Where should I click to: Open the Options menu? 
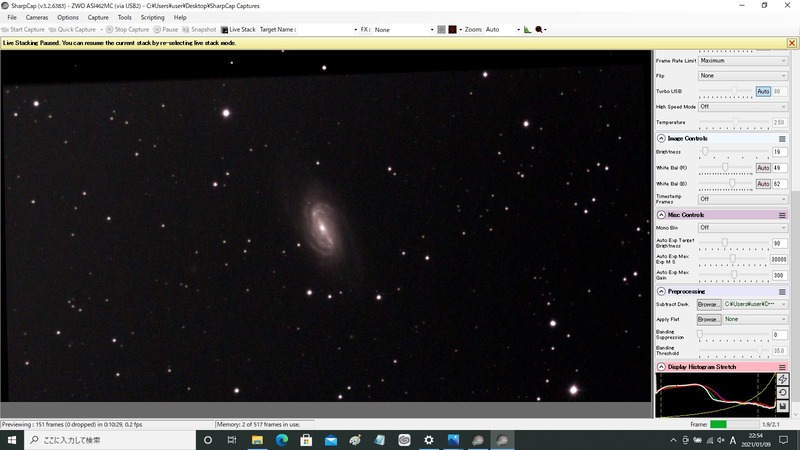68,17
